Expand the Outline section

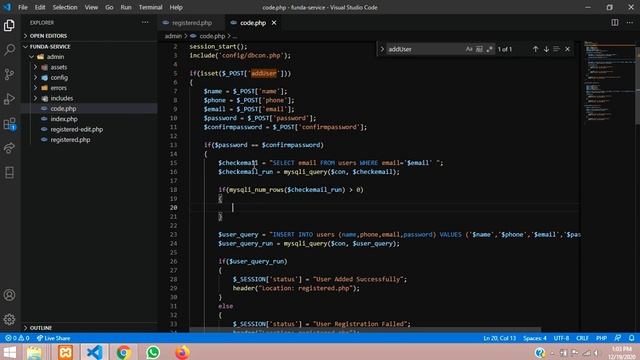point(89,328)
